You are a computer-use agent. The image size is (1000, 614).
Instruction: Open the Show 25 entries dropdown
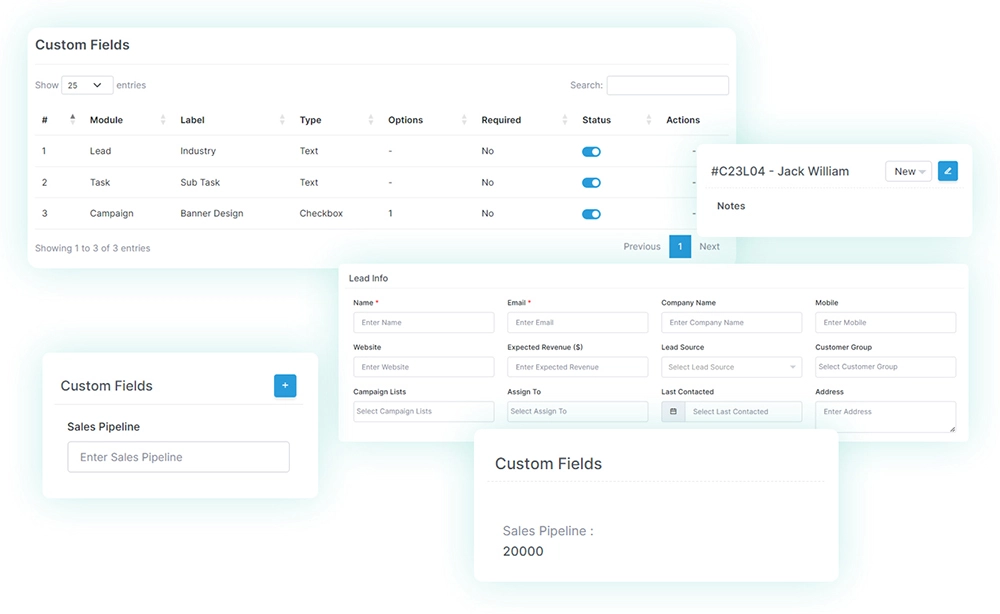click(x=86, y=85)
